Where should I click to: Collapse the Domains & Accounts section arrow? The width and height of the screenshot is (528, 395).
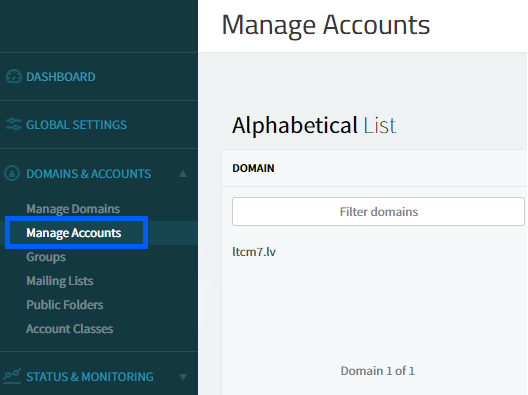point(183,174)
